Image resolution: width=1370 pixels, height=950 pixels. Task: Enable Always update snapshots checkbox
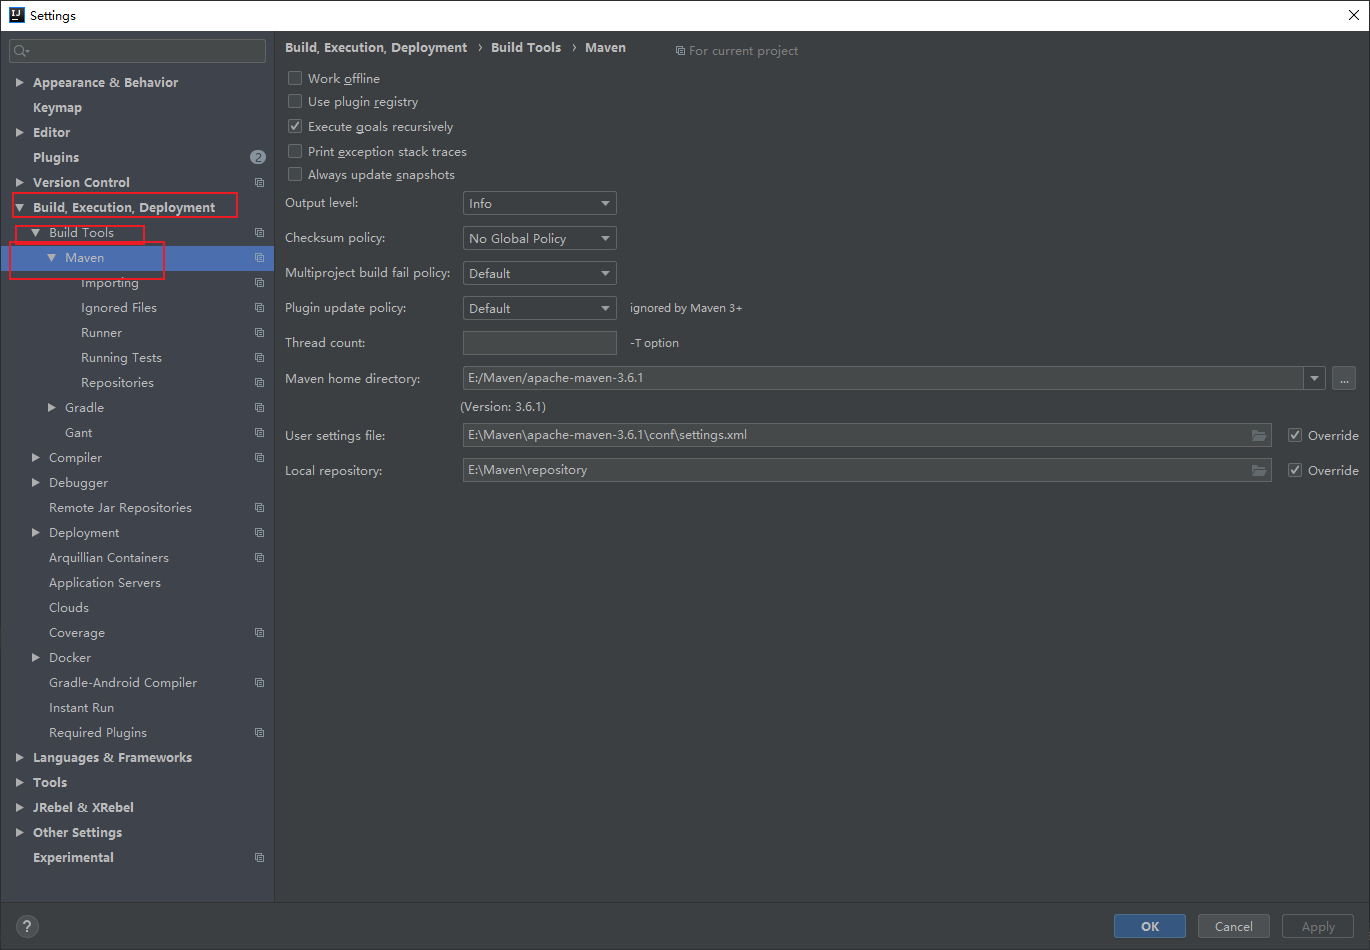pyautogui.click(x=295, y=174)
